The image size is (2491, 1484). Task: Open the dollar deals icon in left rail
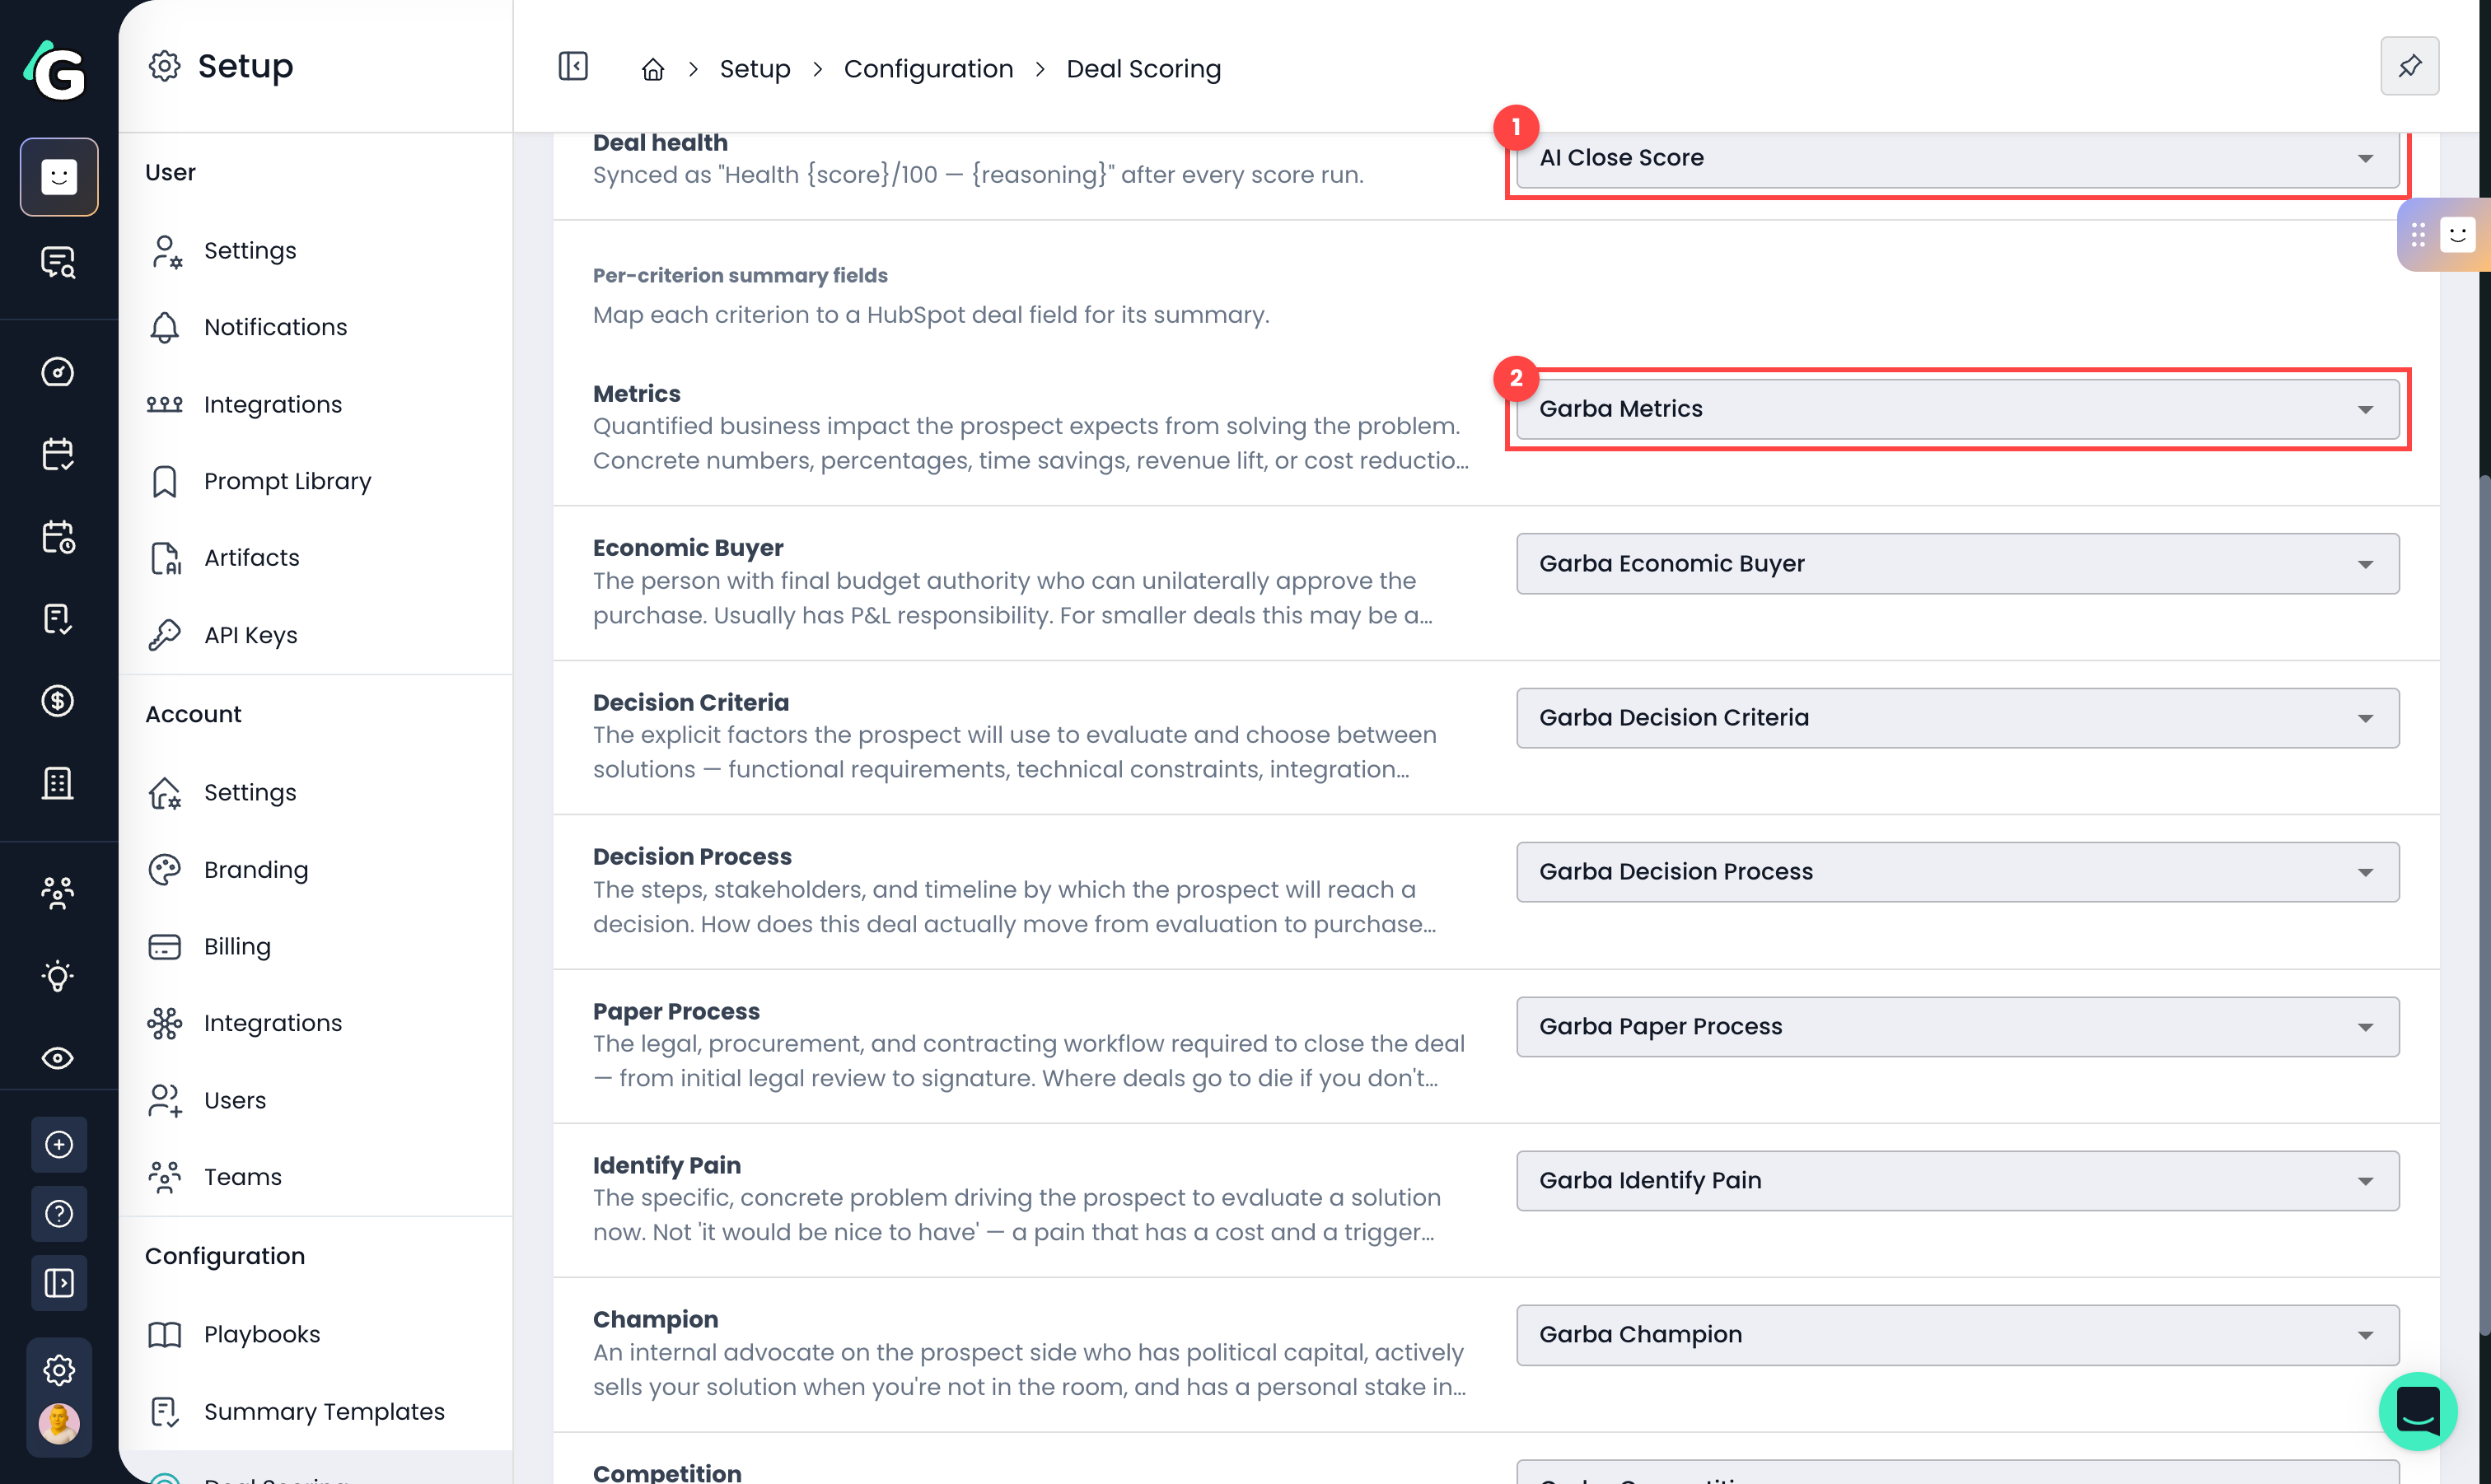(58, 701)
